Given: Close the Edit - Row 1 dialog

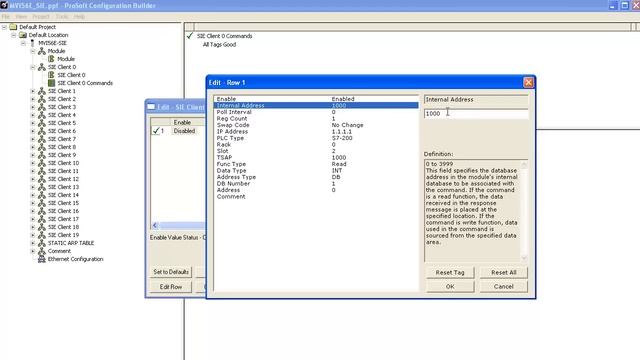Looking at the screenshot, I should [x=528, y=82].
